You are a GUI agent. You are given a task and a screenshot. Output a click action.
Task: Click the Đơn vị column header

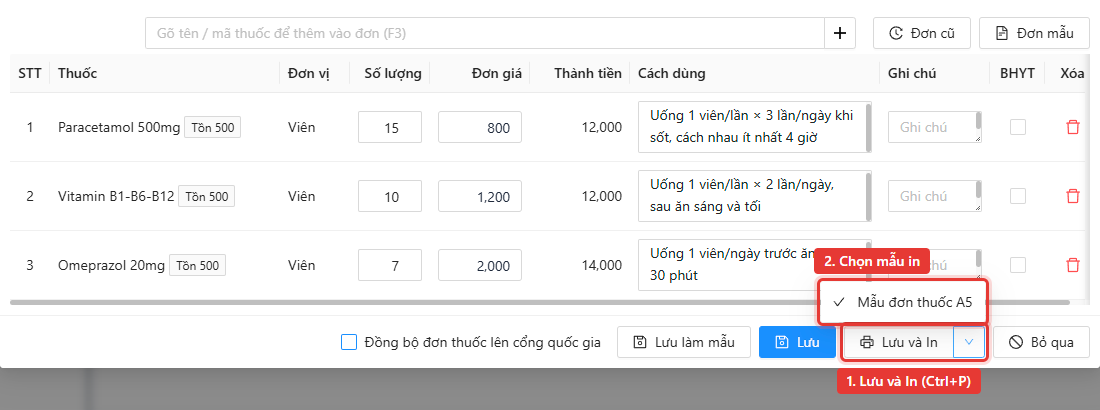tap(309, 73)
